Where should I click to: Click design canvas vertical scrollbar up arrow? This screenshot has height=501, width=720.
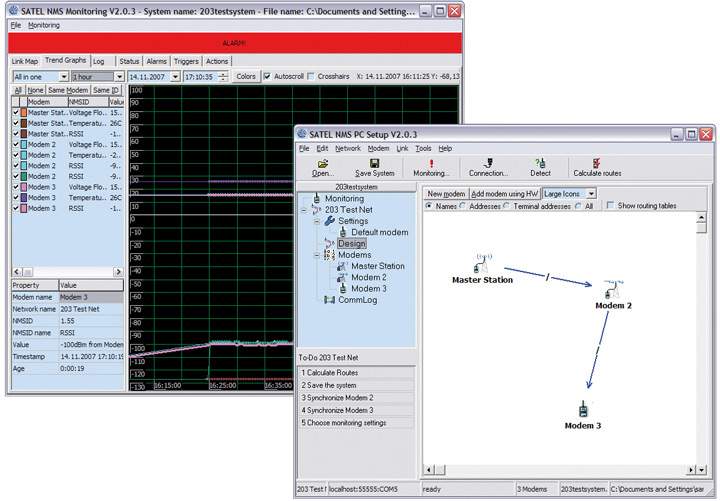point(701,217)
